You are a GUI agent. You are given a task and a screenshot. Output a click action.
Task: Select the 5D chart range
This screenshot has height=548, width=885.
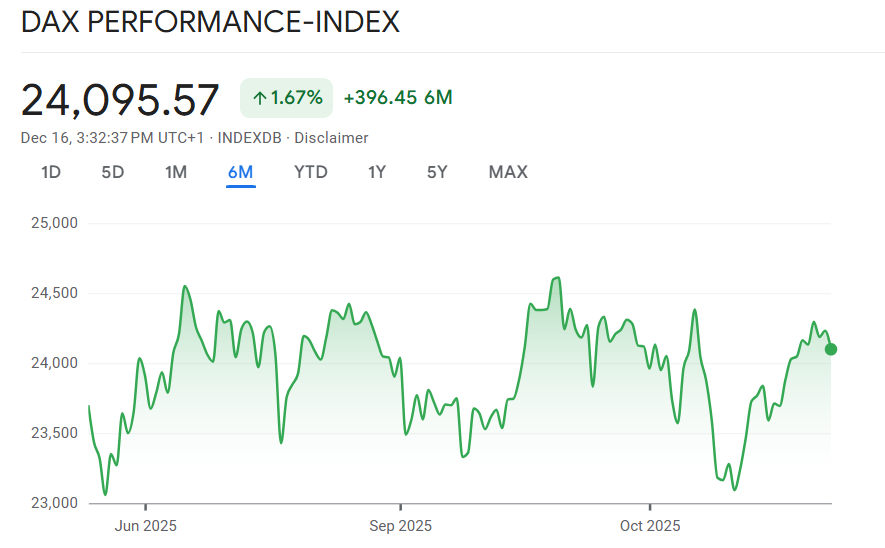click(x=113, y=172)
